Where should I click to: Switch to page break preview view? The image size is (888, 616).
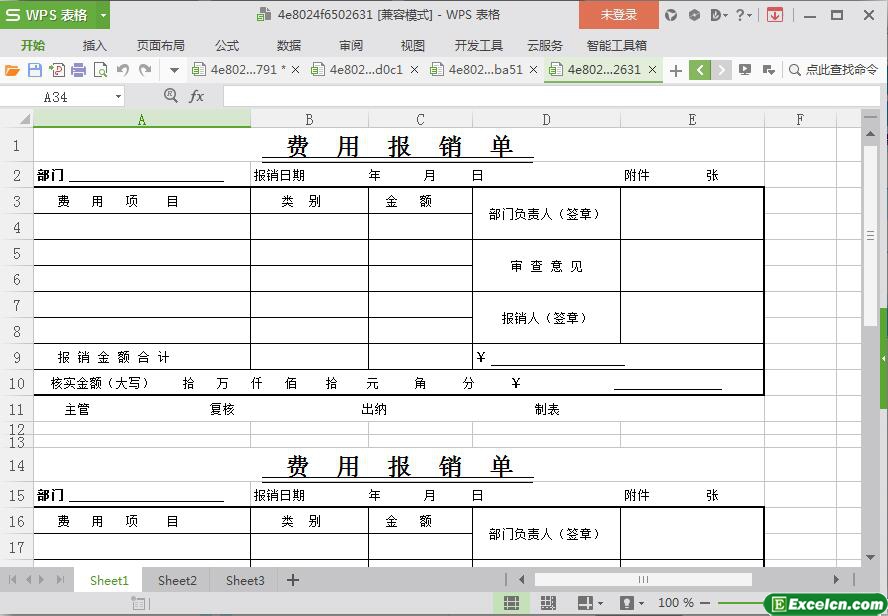548,603
